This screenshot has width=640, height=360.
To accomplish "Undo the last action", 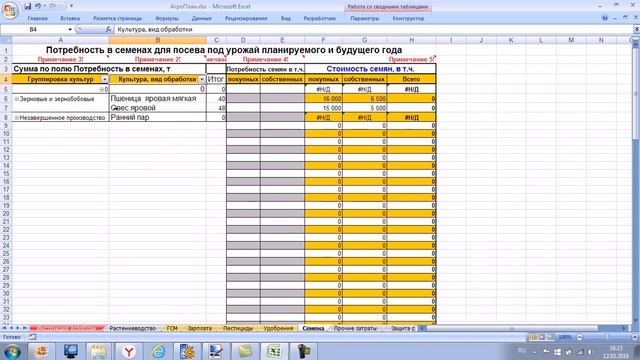I will [x=38, y=6].
